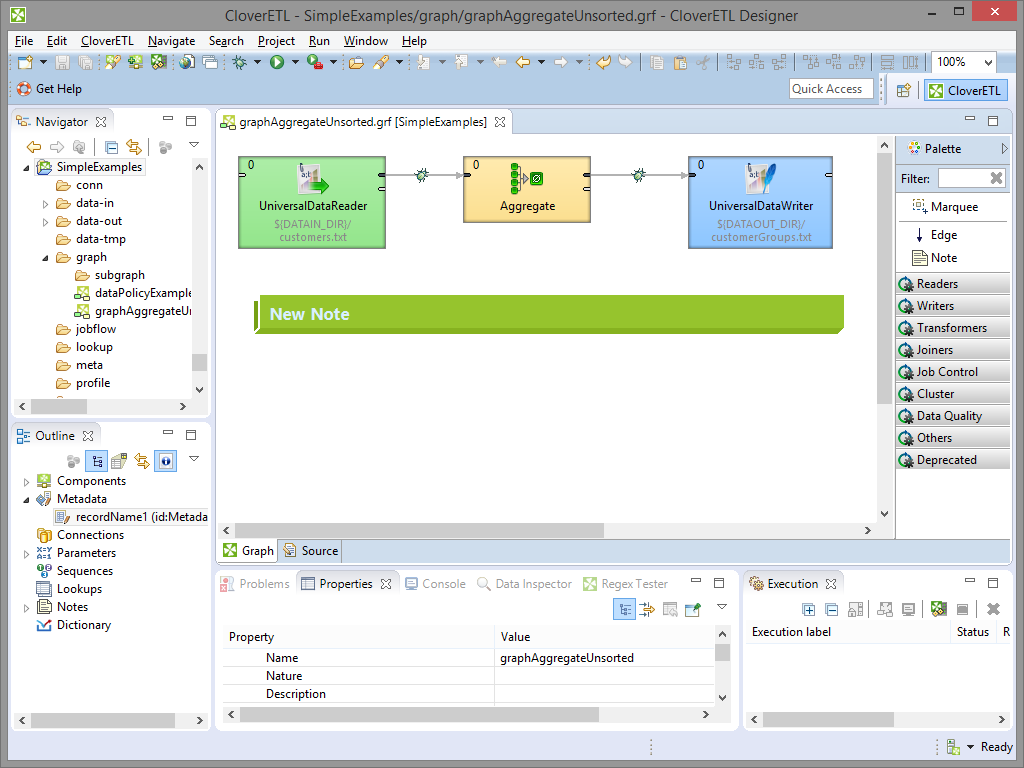The width and height of the screenshot is (1024, 768).
Task: Select the Aggregate component node
Action: pyautogui.click(x=527, y=189)
